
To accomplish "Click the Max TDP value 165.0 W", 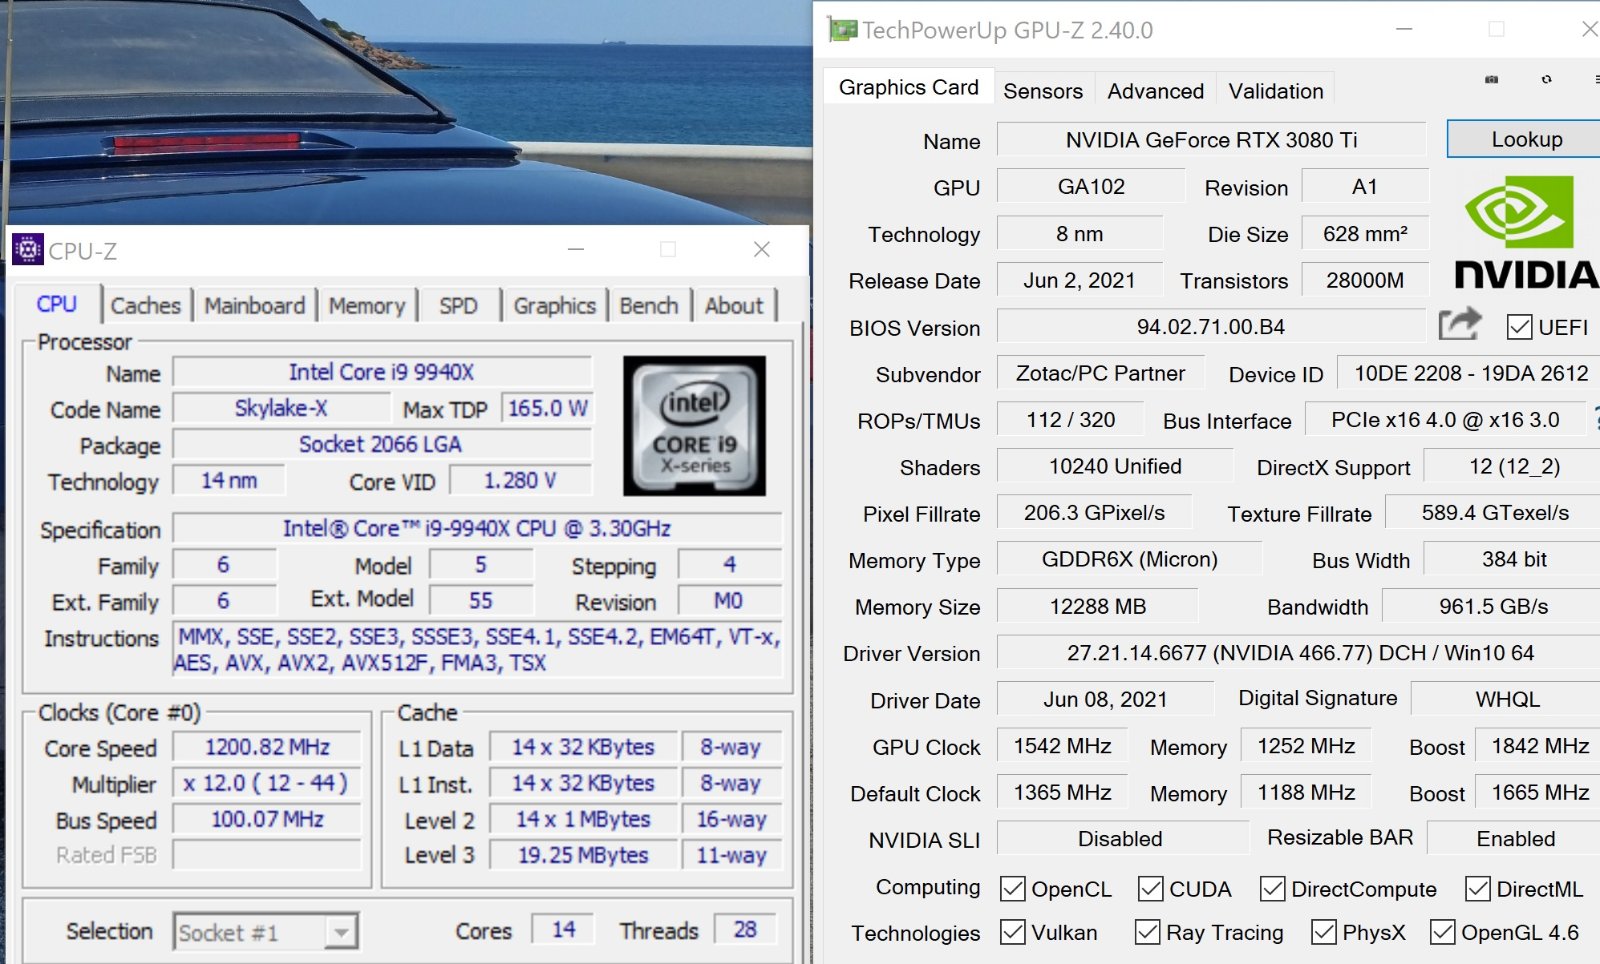I will tap(547, 408).
